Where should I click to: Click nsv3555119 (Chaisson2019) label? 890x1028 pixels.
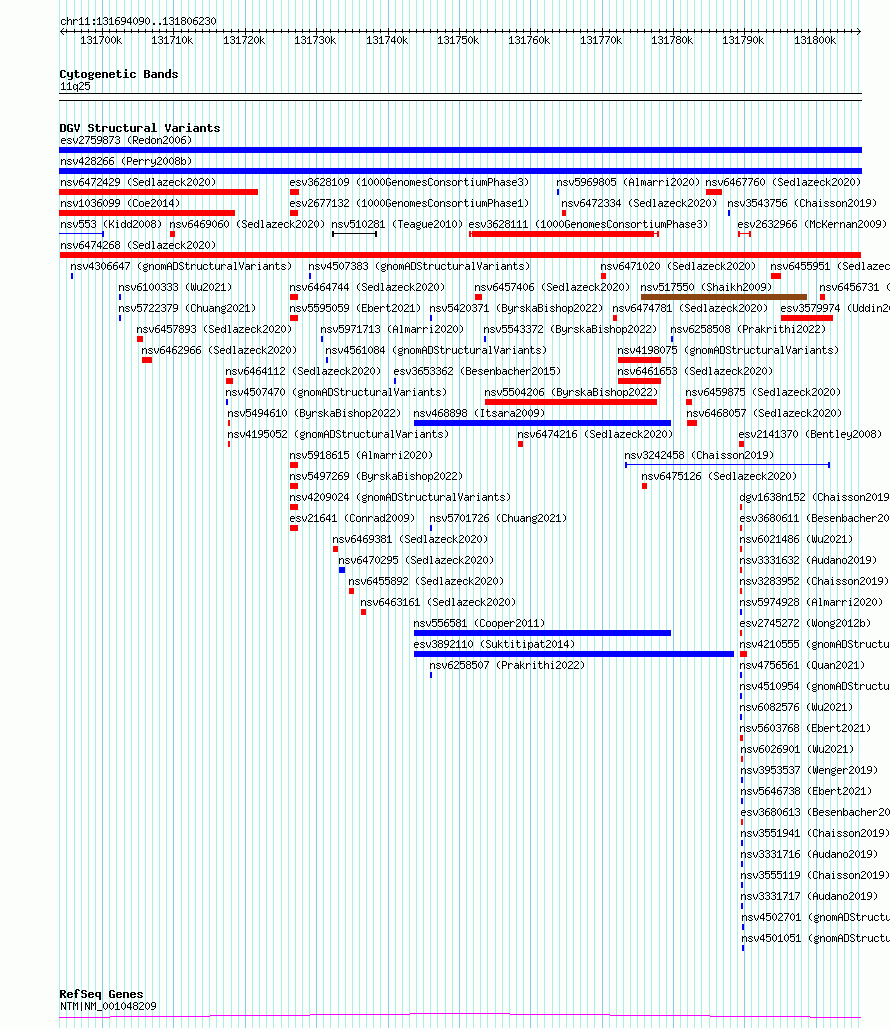click(x=815, y=875)
